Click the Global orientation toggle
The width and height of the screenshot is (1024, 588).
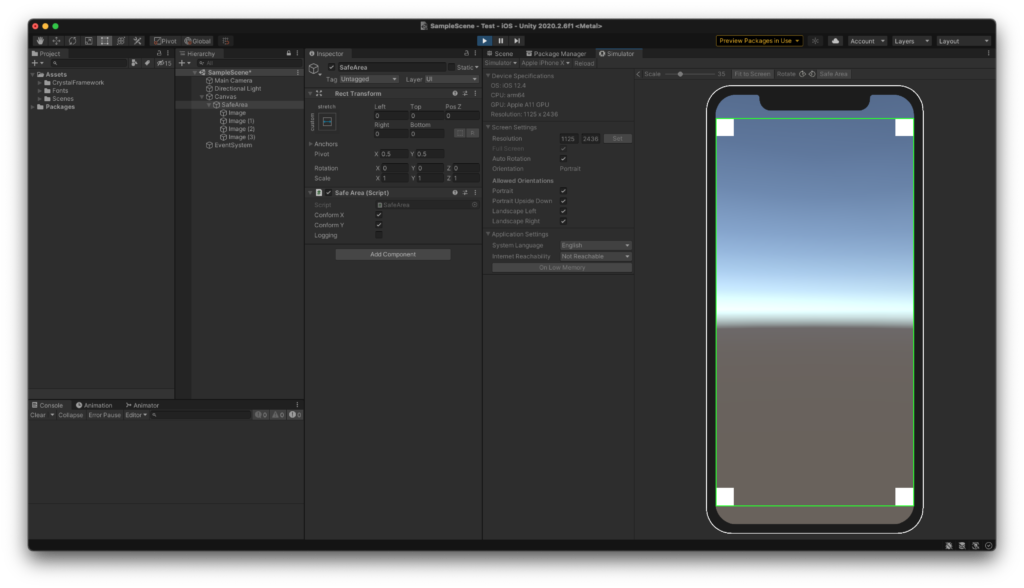tap(196, 40)
